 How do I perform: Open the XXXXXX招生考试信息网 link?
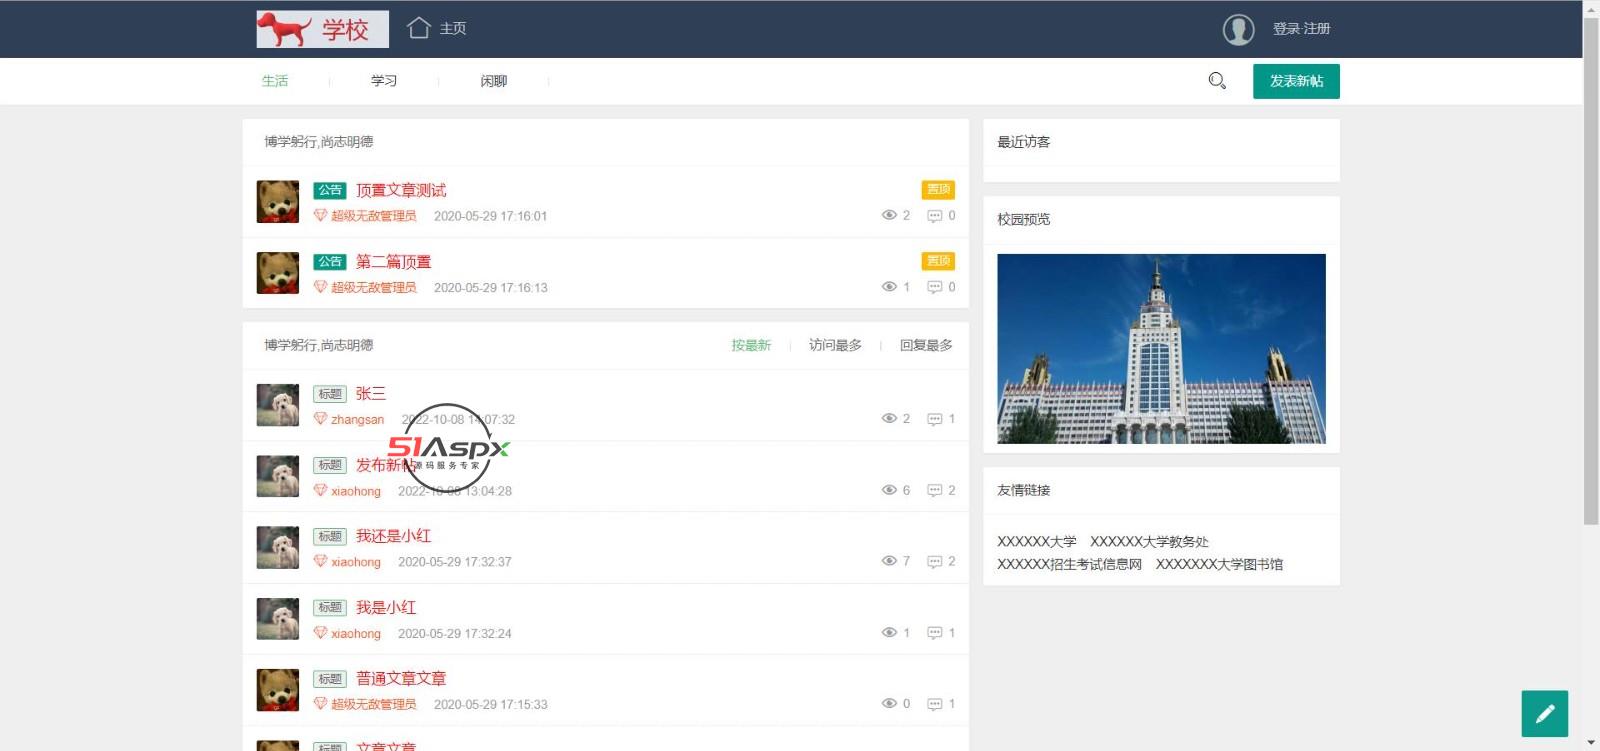(x=1069, y=564)
